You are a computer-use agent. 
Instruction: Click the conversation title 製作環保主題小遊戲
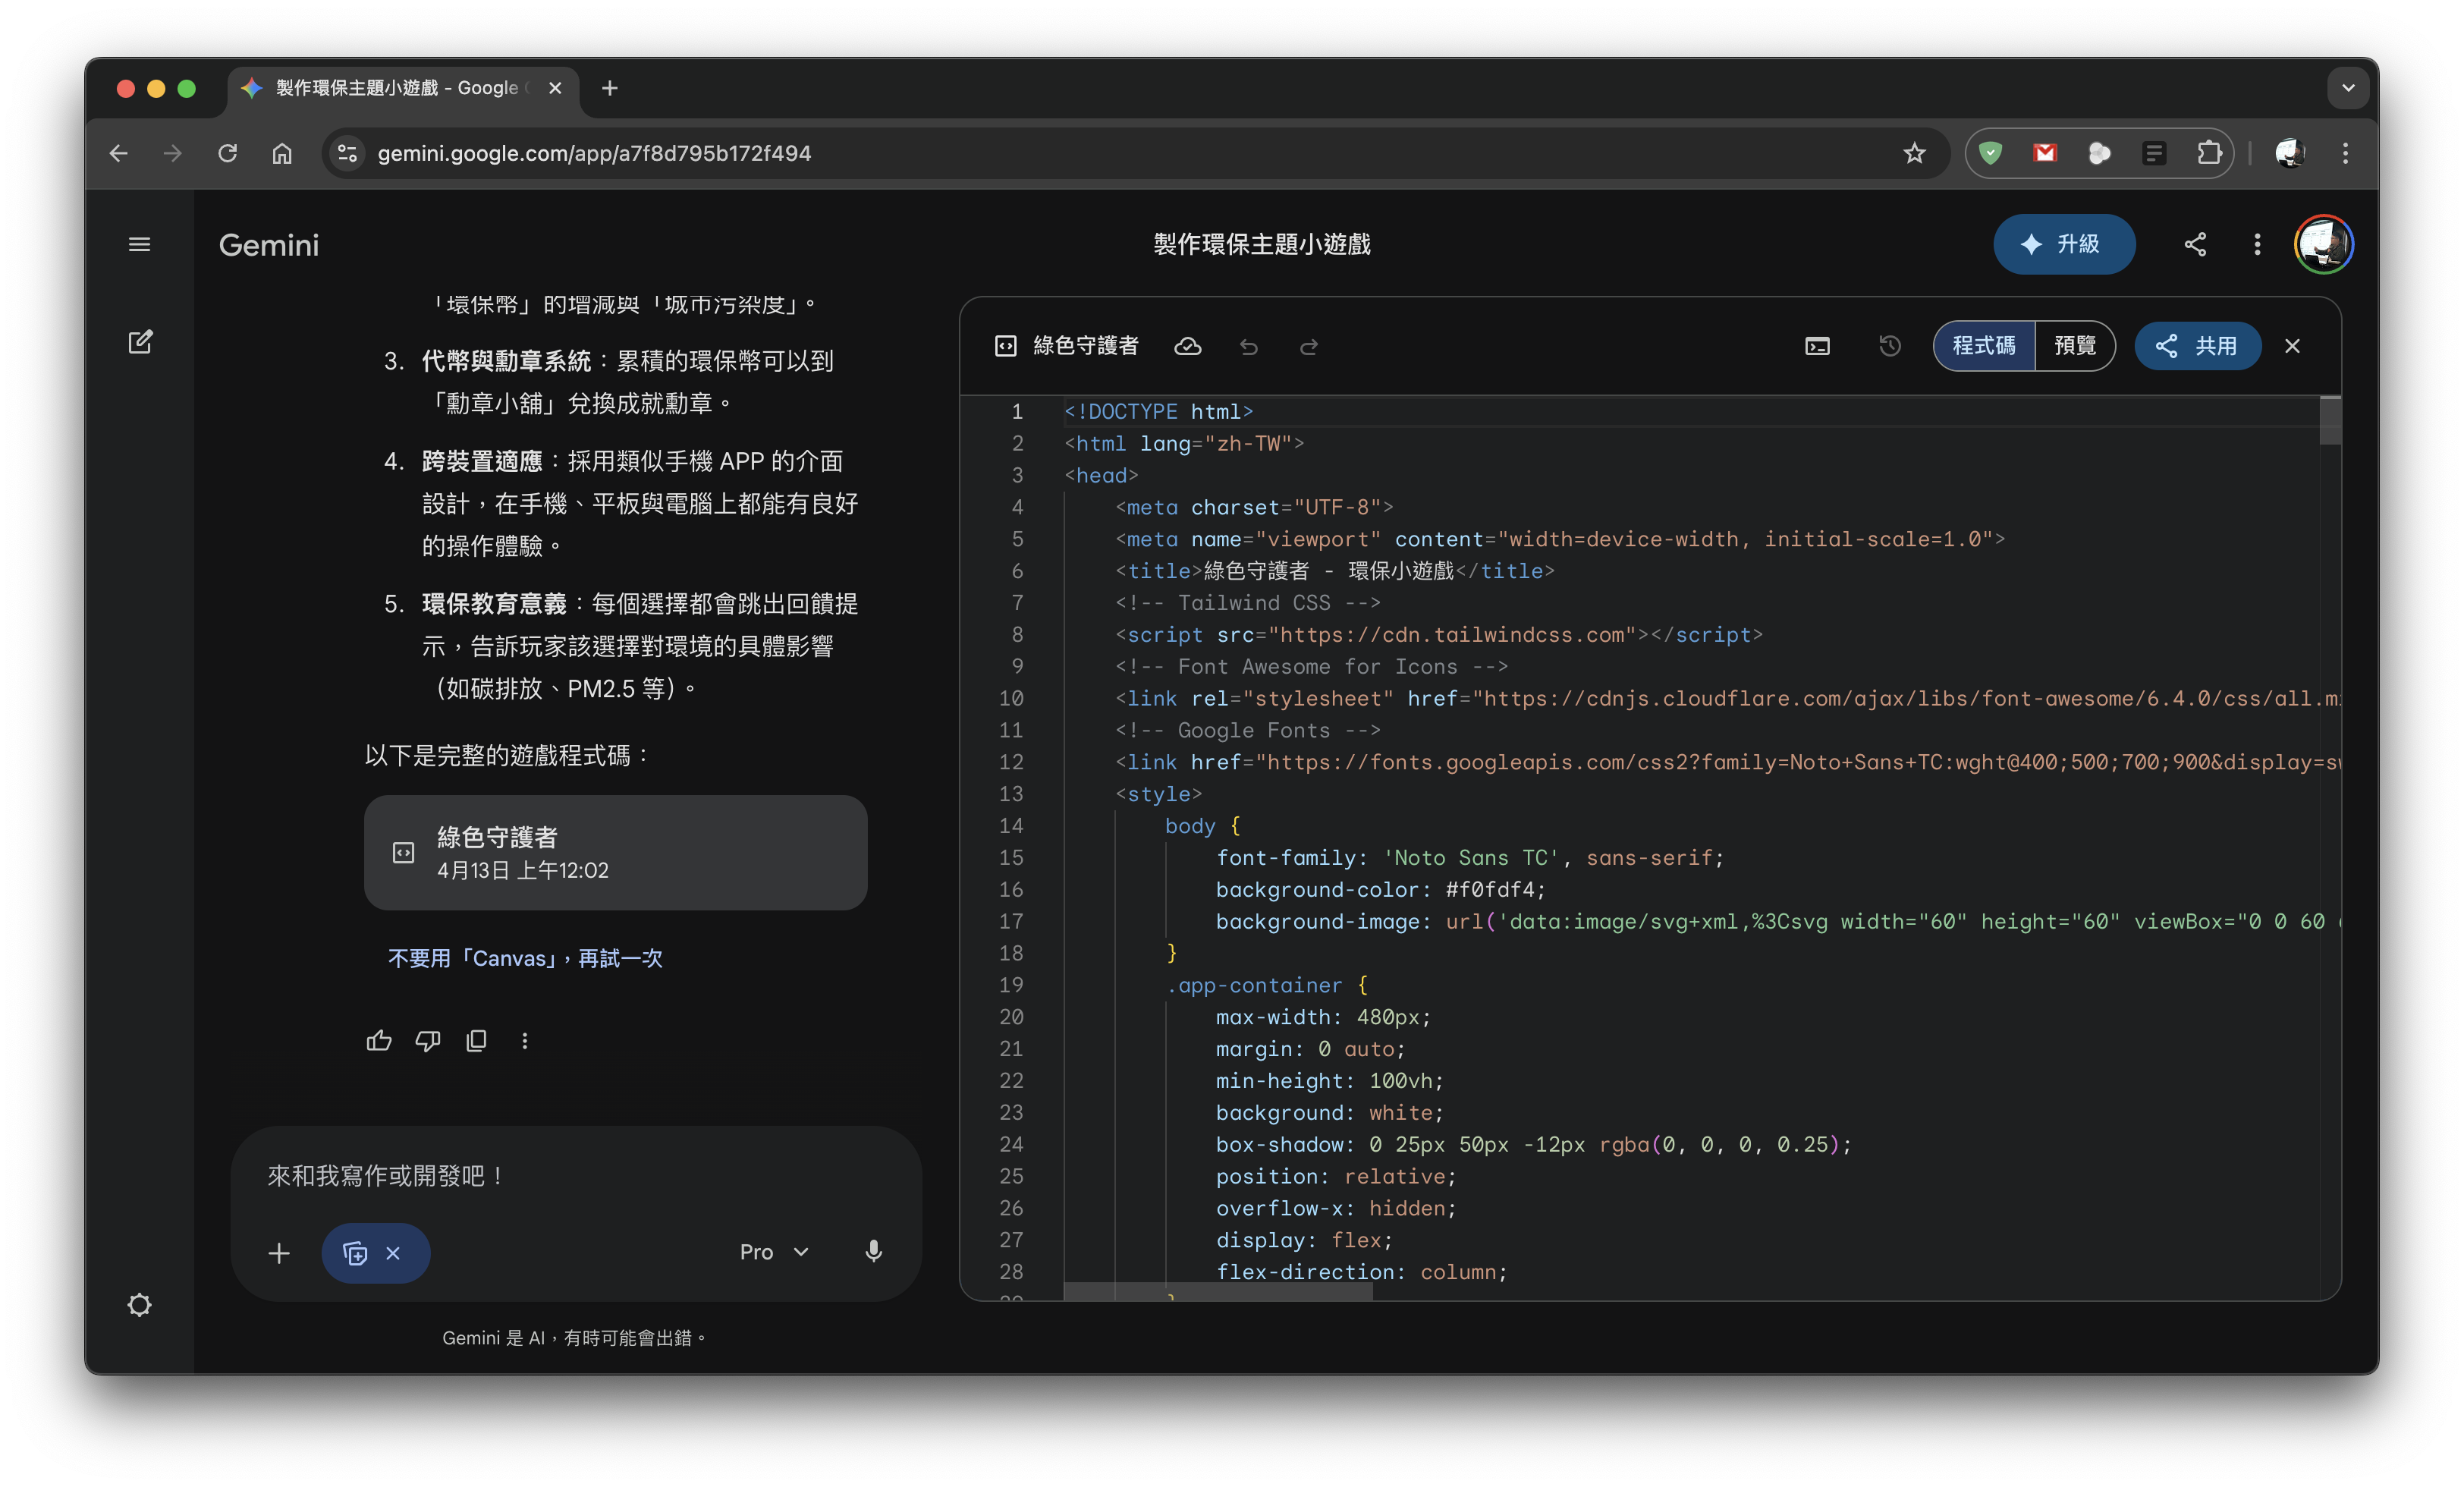pyautogui.click(x=1261, y=244)
